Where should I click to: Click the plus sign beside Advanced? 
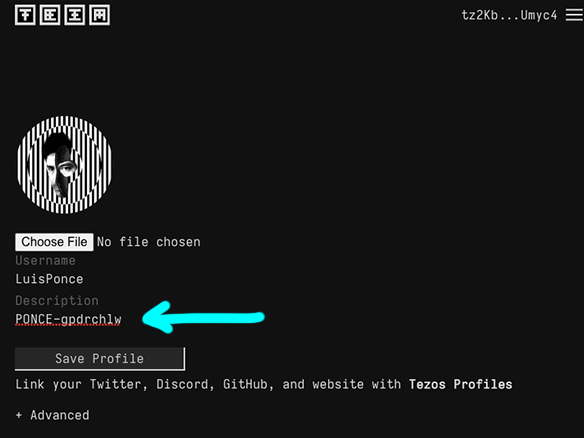click(x=19, y=415)
